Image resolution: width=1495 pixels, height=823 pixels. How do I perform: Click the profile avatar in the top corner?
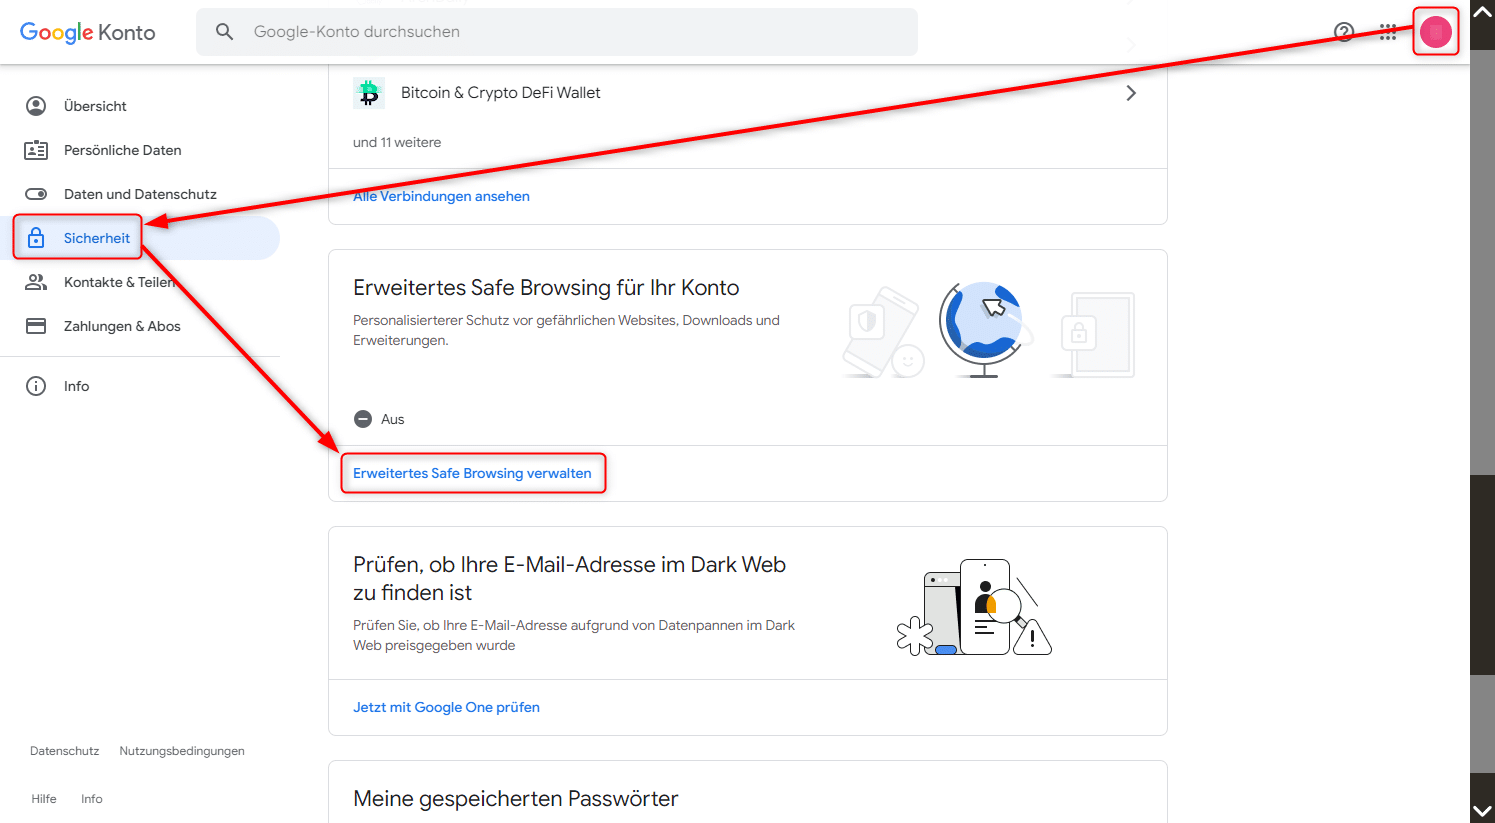[x=1435, y=31]
